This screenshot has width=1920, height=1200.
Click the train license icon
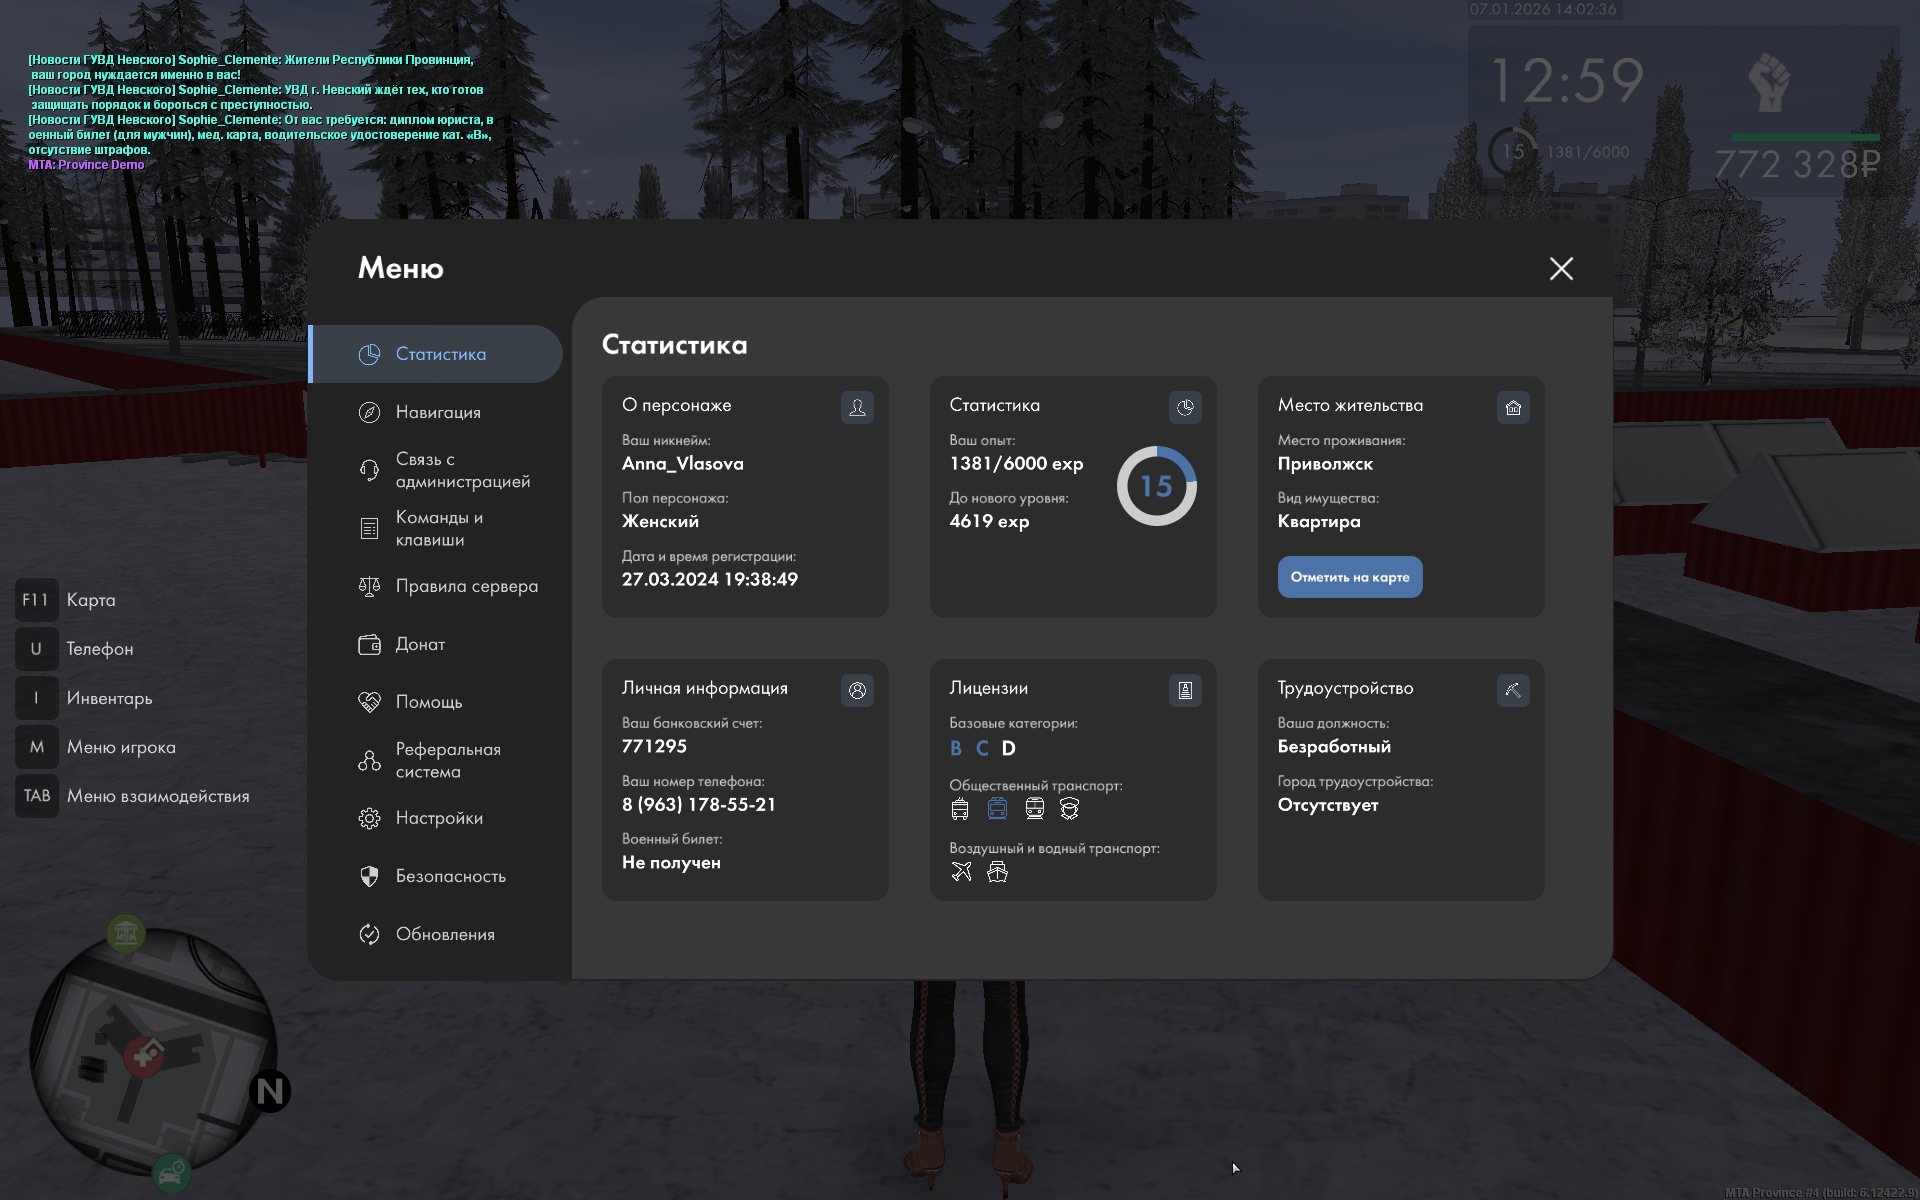coord(1034,809)
